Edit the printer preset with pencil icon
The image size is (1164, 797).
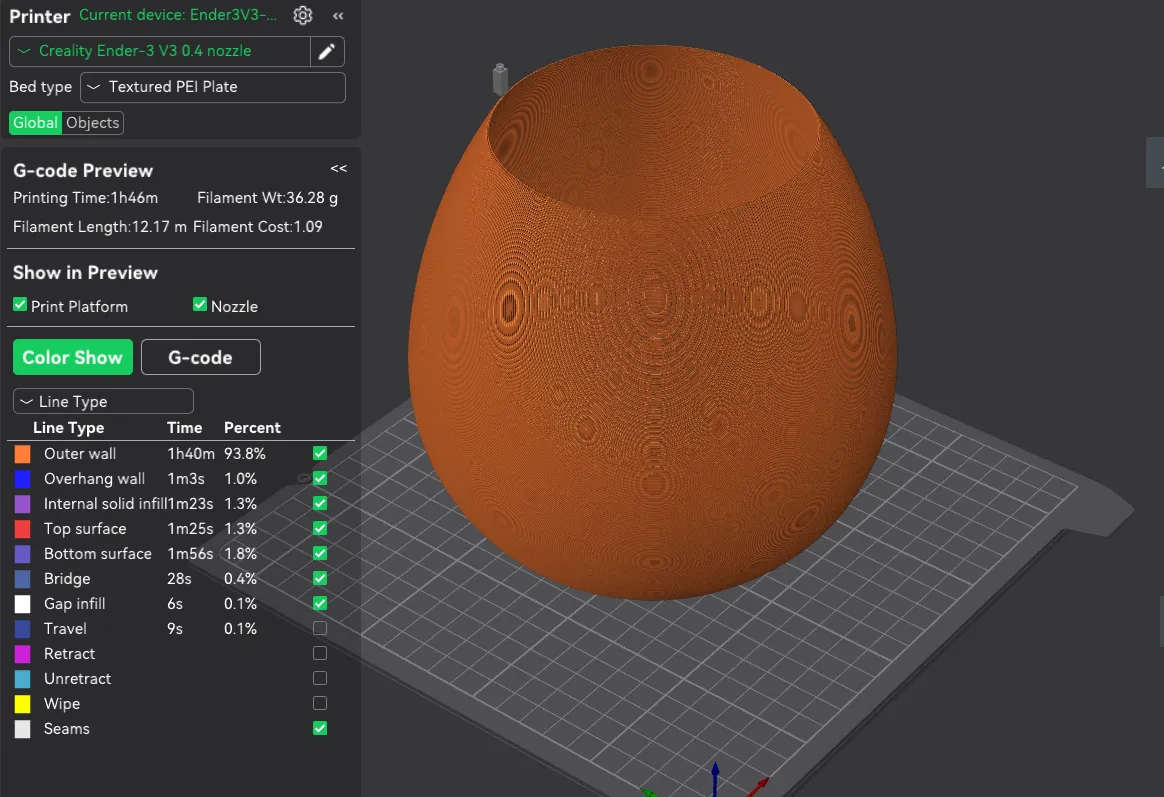[x=327, y=51]
